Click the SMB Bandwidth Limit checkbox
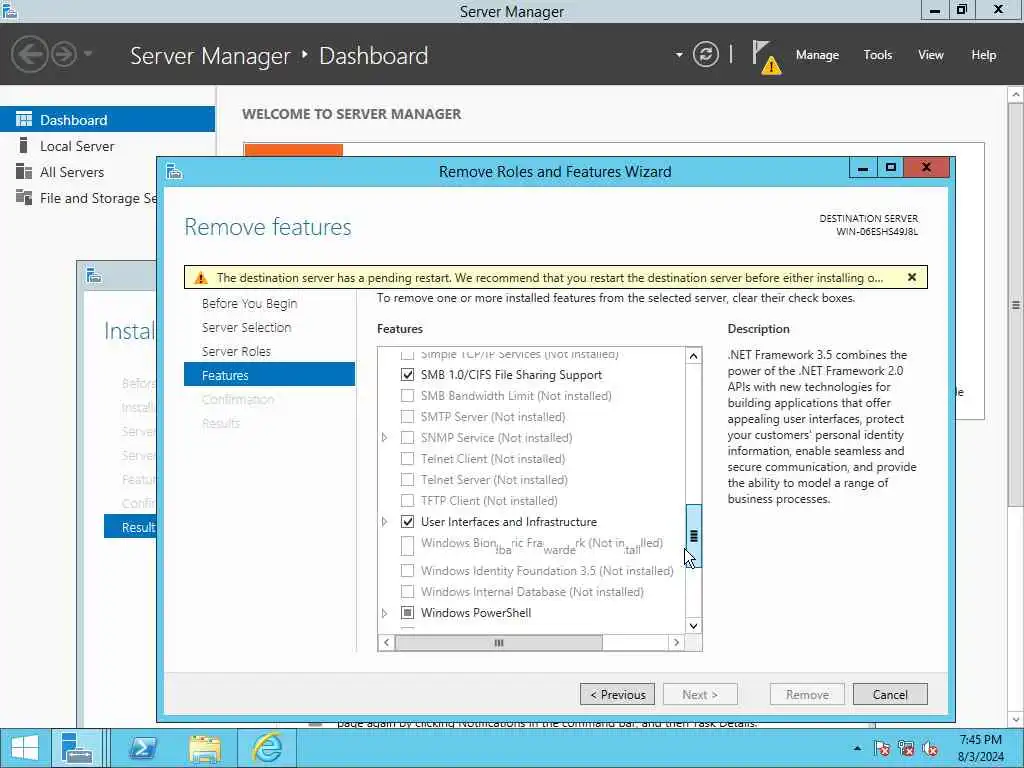The width and height of the screenshot is (1024, 768). click(x=408, y=396)
